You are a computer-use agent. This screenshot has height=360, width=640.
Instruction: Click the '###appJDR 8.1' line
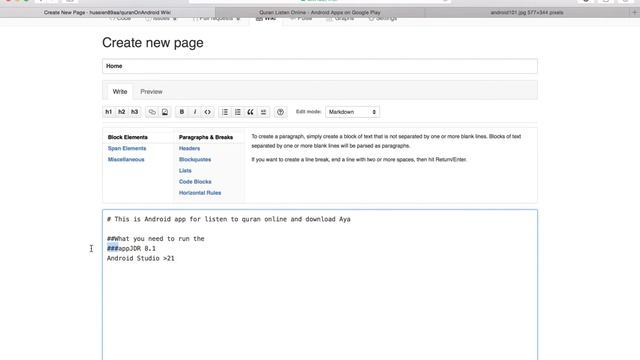coord(131,249)
